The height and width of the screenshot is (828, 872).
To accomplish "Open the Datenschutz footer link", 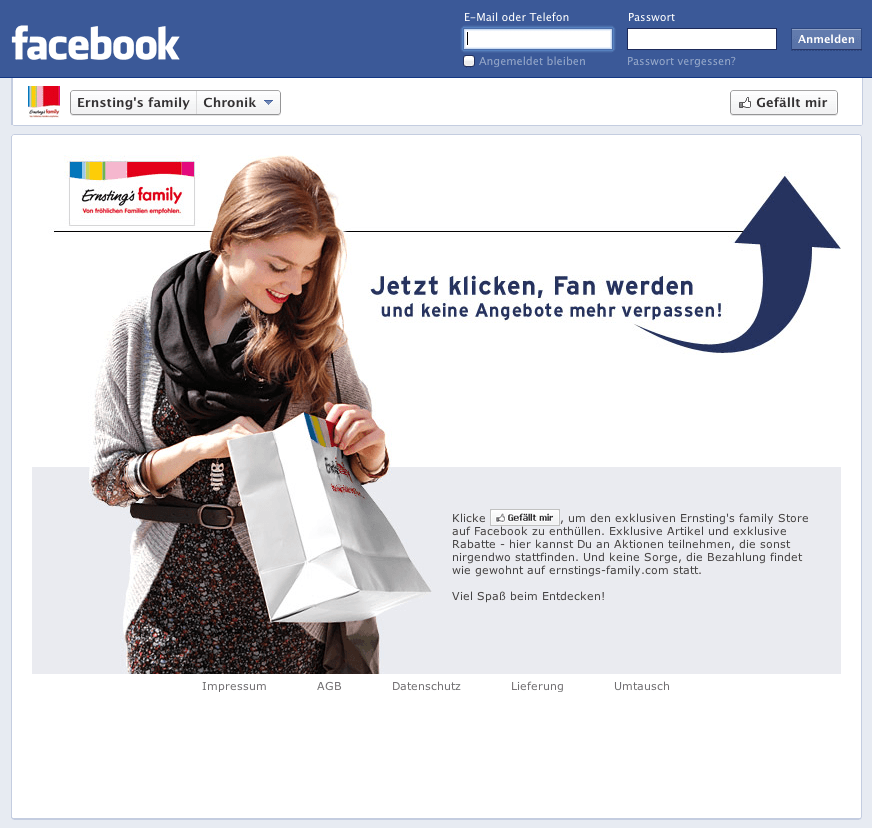I will pyautogui.click(x=427, y=686).
